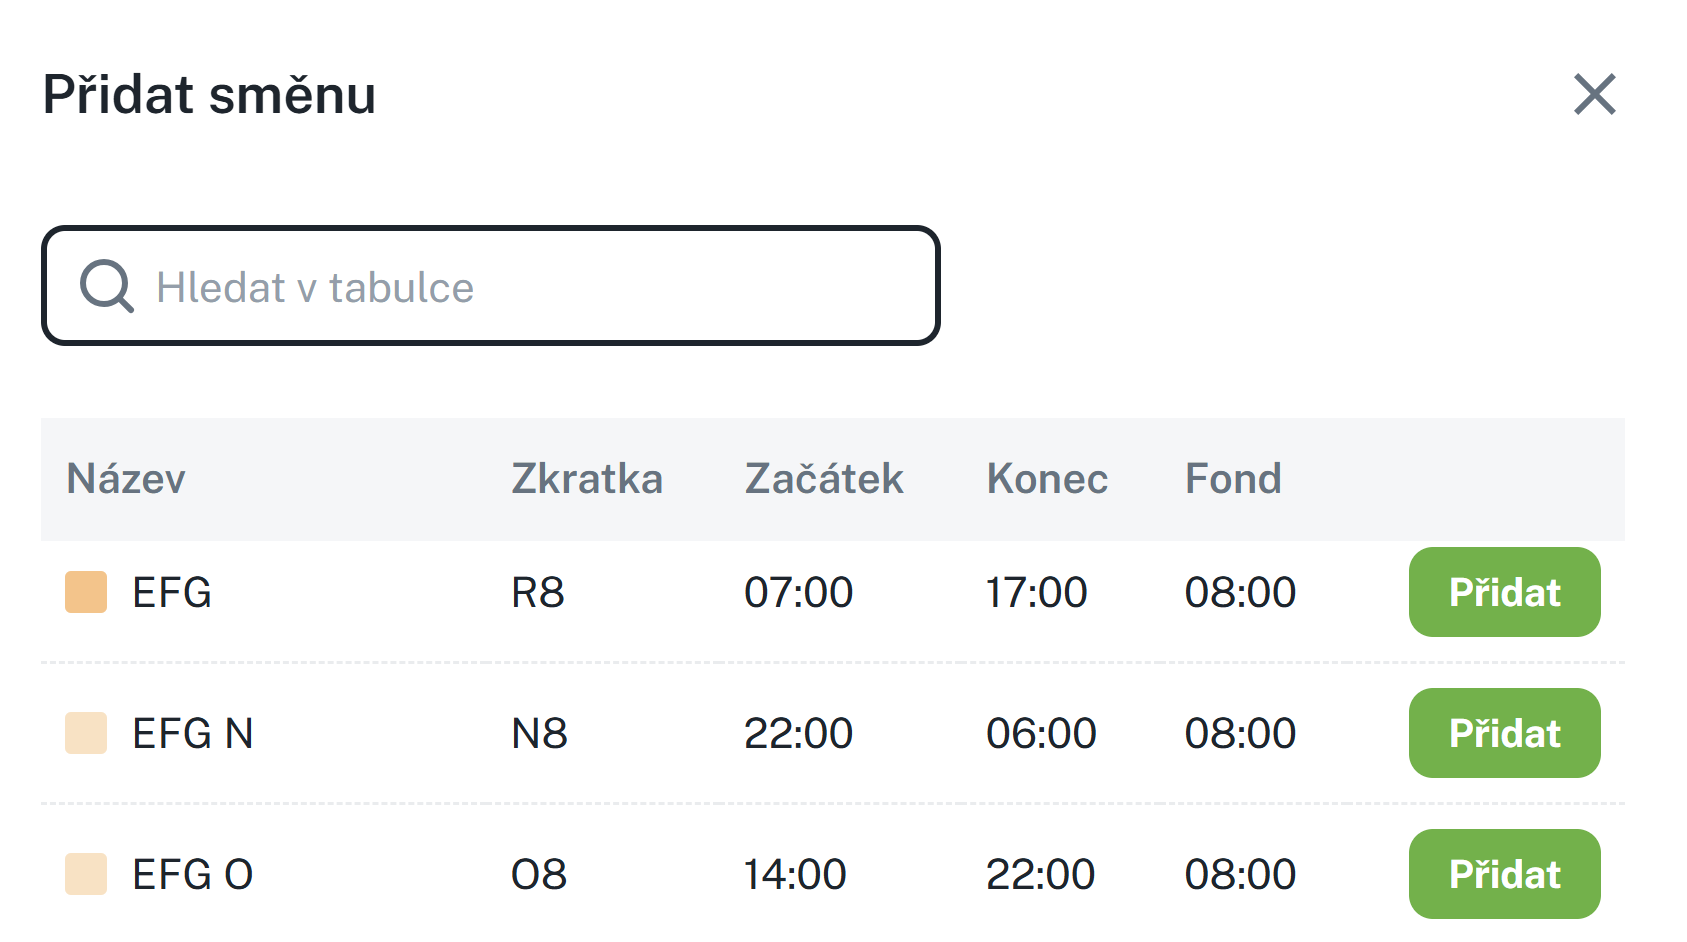Add the EFG N shift with Přidat

pos(1504,733)
